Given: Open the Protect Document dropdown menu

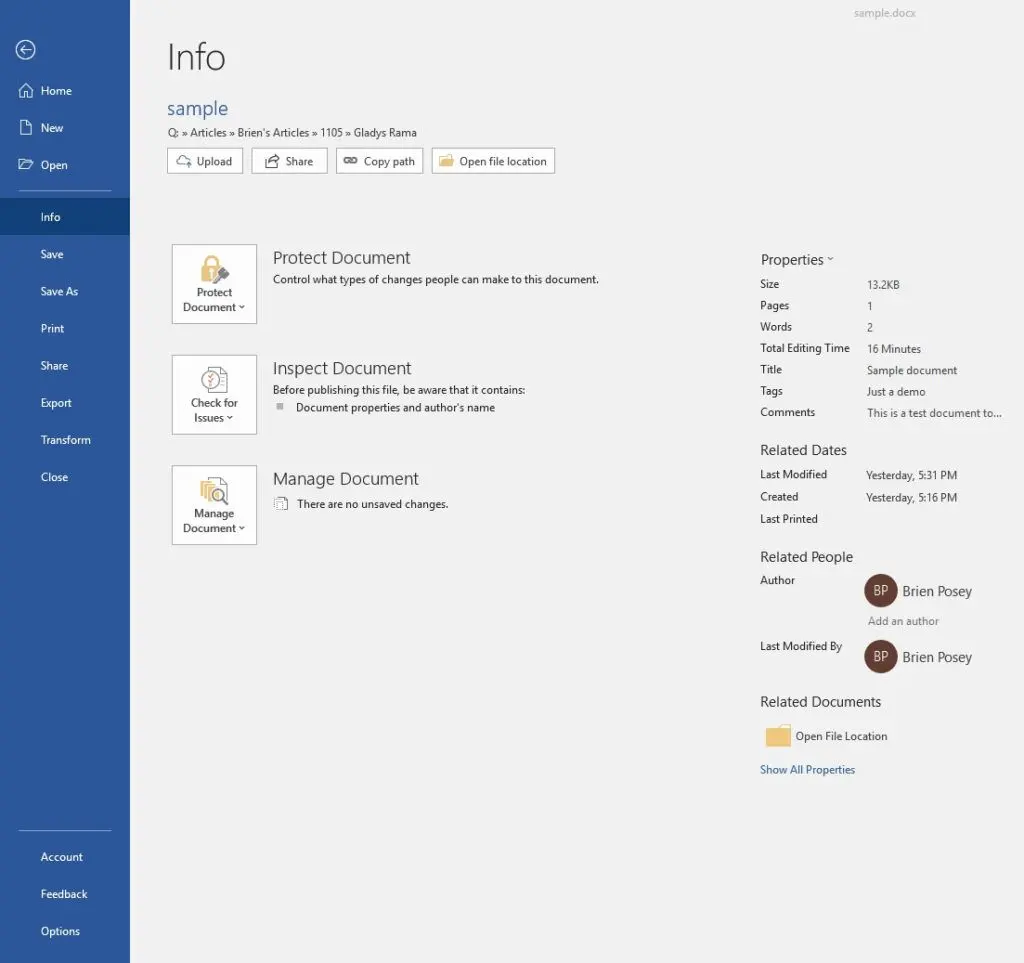Looking at the screenshot, I should pos(214,284).
